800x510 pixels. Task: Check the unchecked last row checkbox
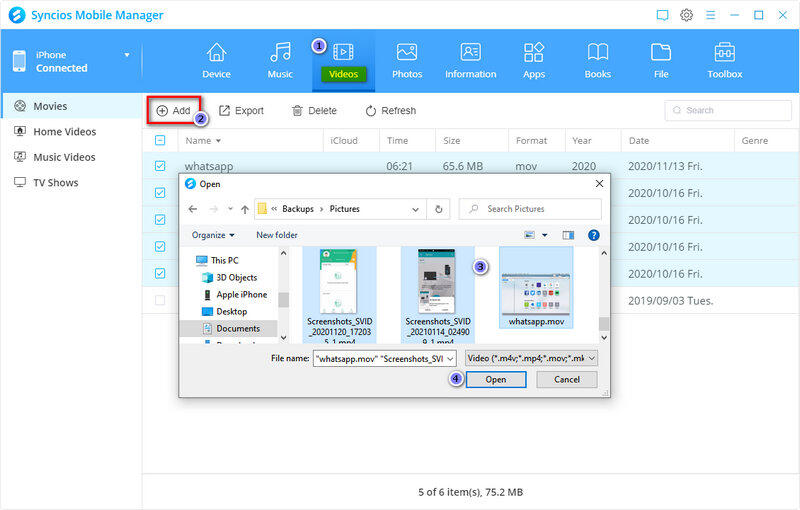(x=161, y=299)
